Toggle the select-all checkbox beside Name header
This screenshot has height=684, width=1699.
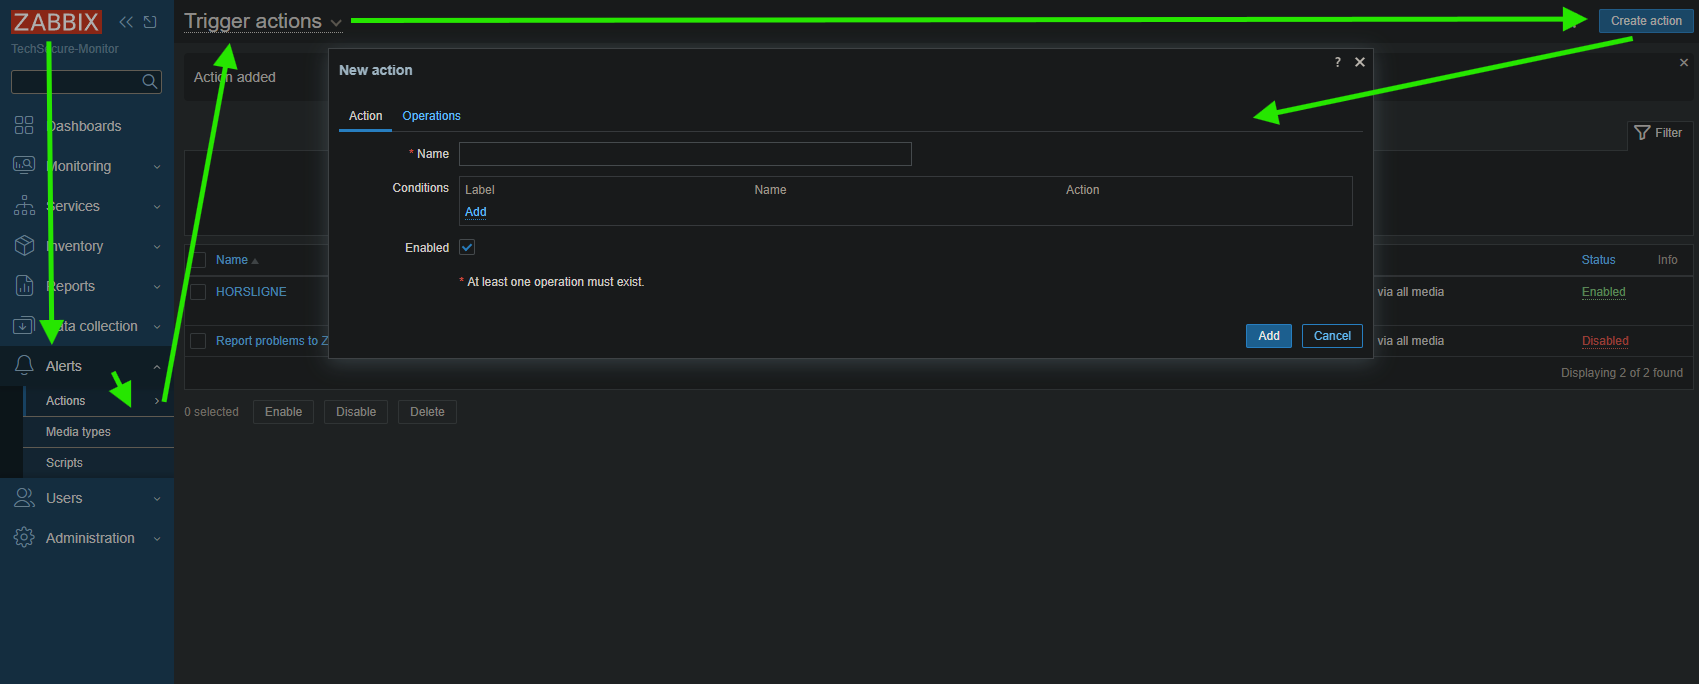coord(198,260)
